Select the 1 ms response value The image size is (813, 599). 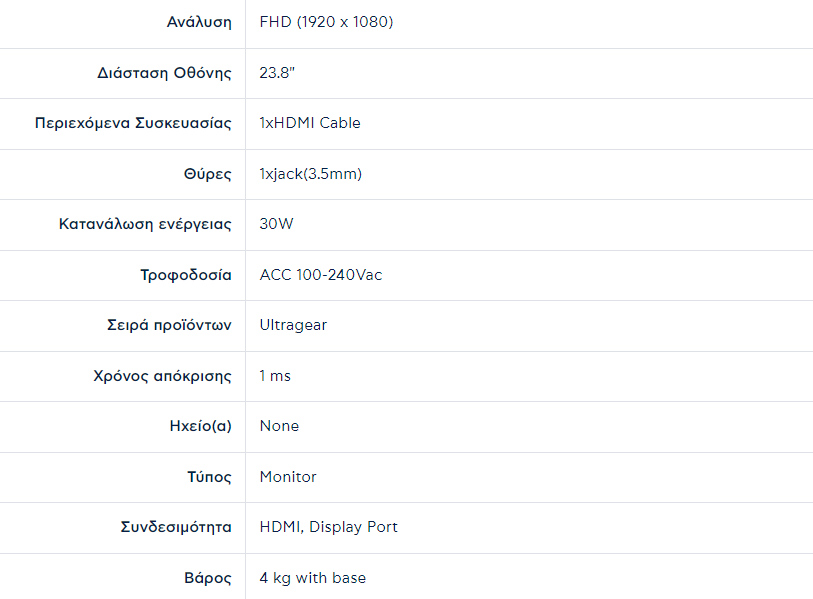[275, 376]
